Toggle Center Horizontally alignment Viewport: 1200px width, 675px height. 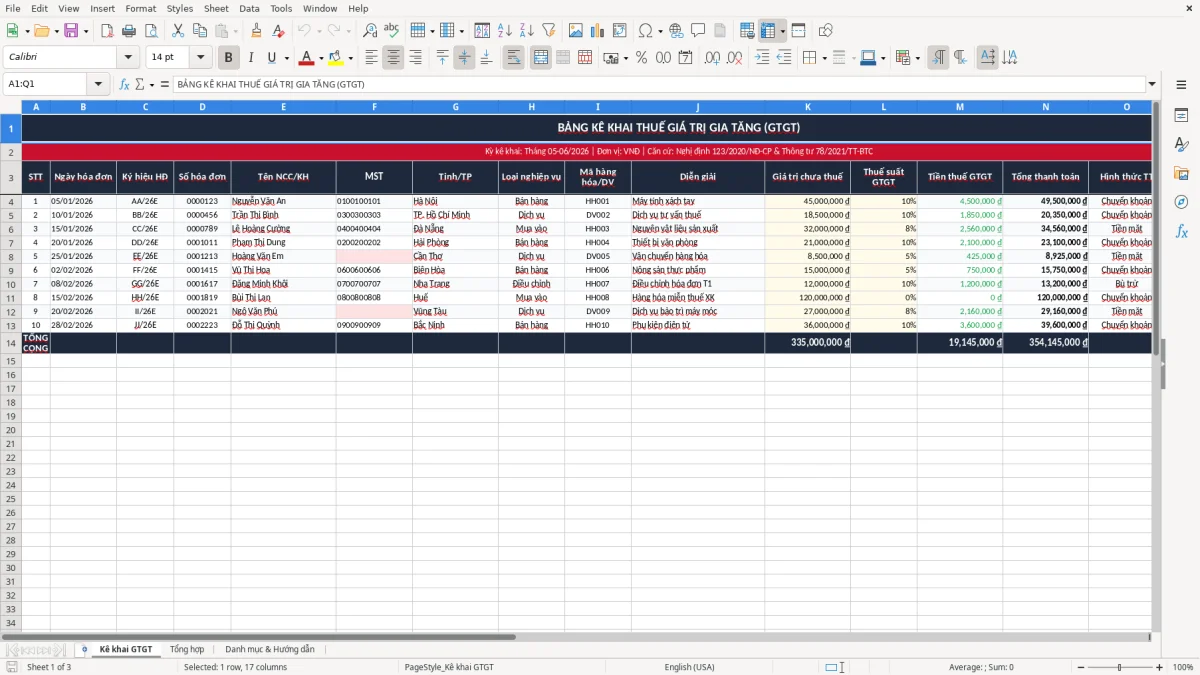393,58
